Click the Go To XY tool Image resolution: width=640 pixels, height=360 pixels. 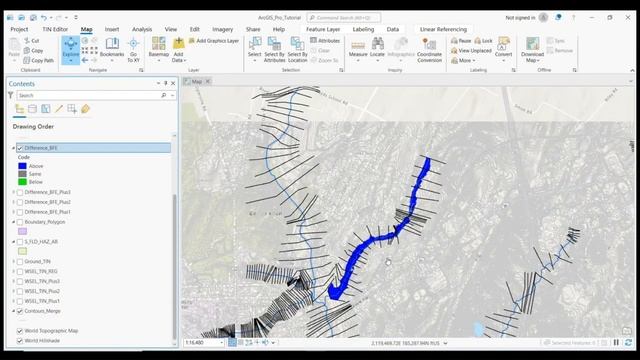pyautogui.click(x=133, y=50)
